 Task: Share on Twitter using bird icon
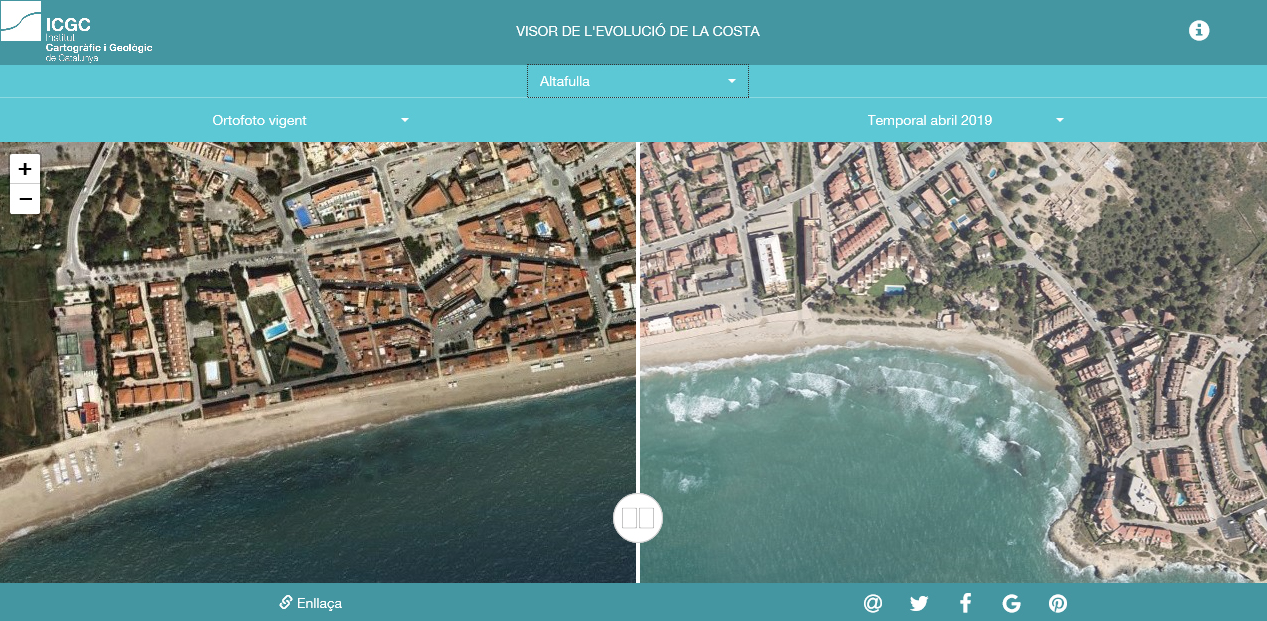919,603
